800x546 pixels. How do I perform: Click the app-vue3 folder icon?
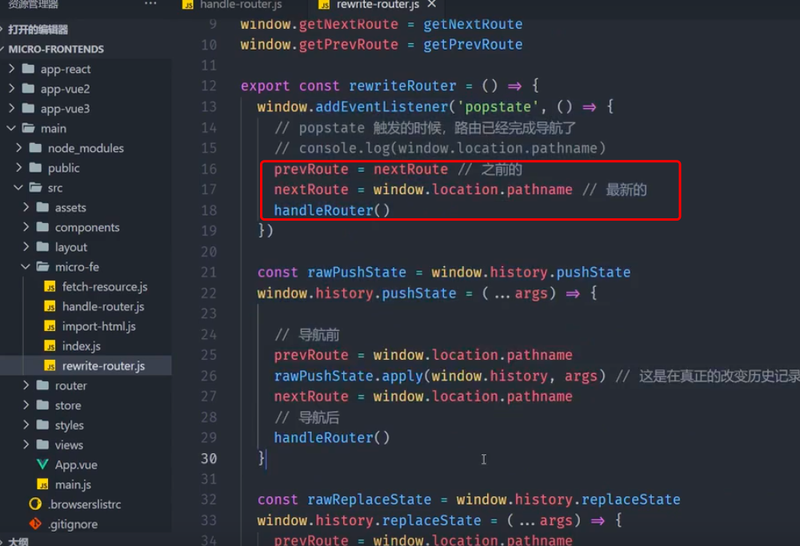coord(29,108)
